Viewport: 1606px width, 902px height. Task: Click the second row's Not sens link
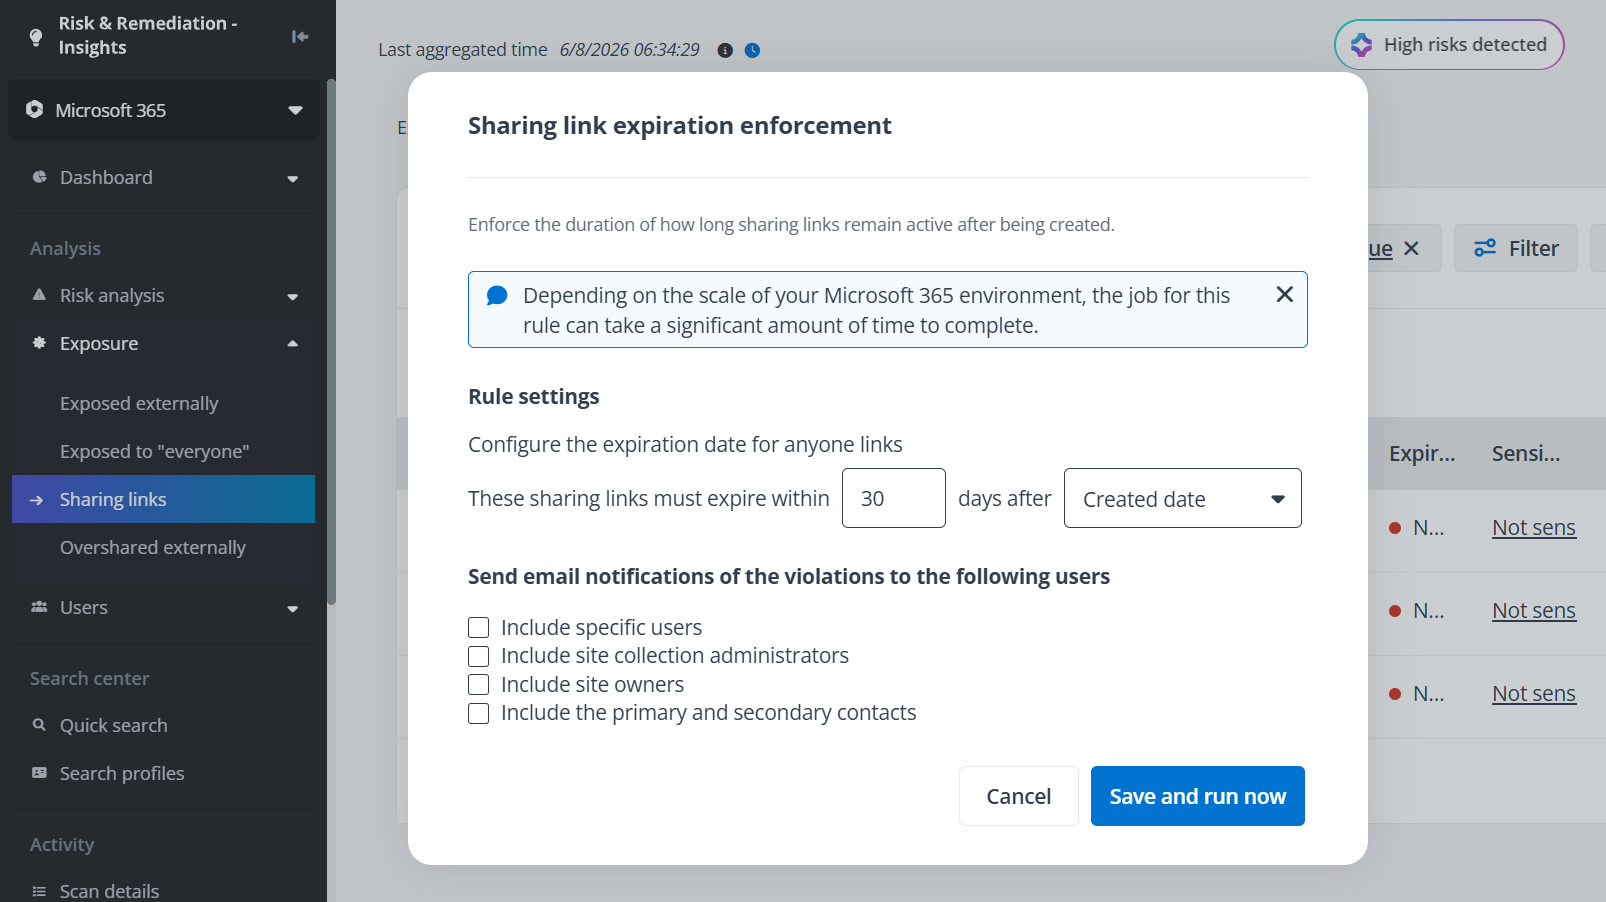[1534, 611]
